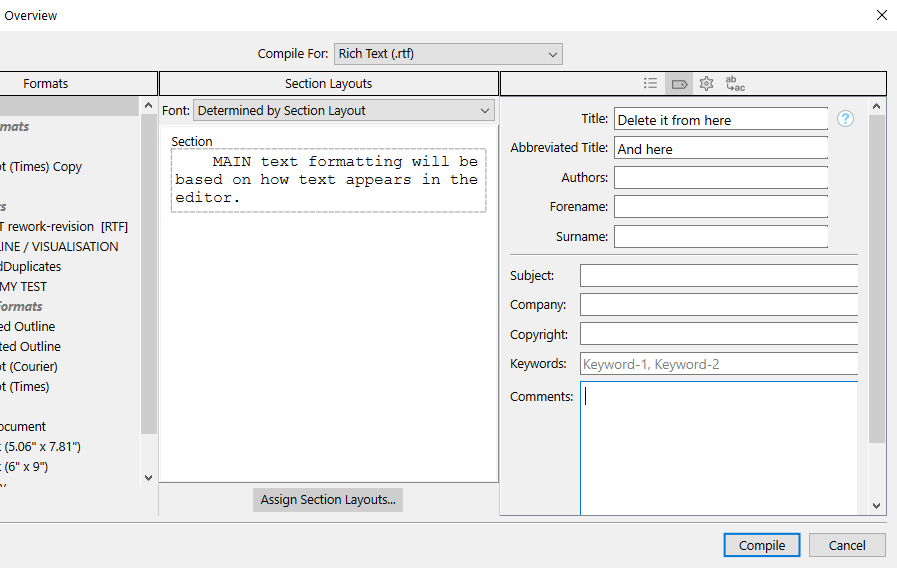Click the Section layout preview box
The height and width of the screenshot is (568, 897).
pyautogui.click(x=328, y=180)
